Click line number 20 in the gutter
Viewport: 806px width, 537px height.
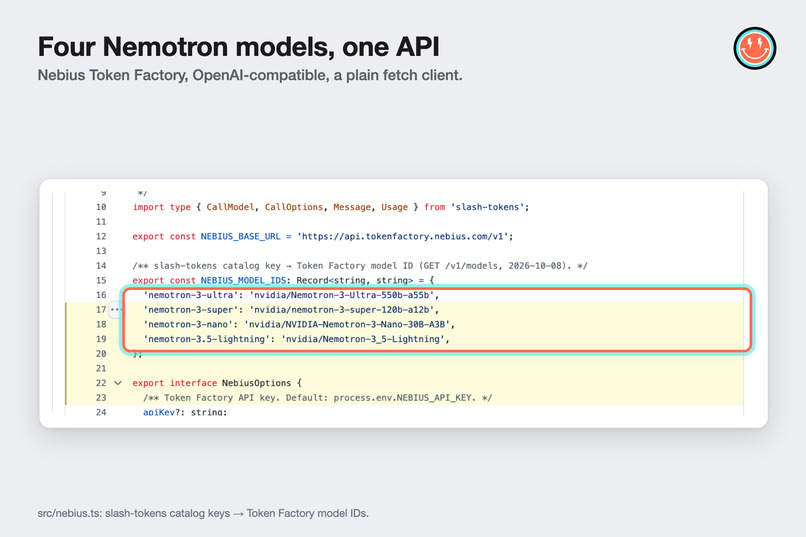(101, 354)
